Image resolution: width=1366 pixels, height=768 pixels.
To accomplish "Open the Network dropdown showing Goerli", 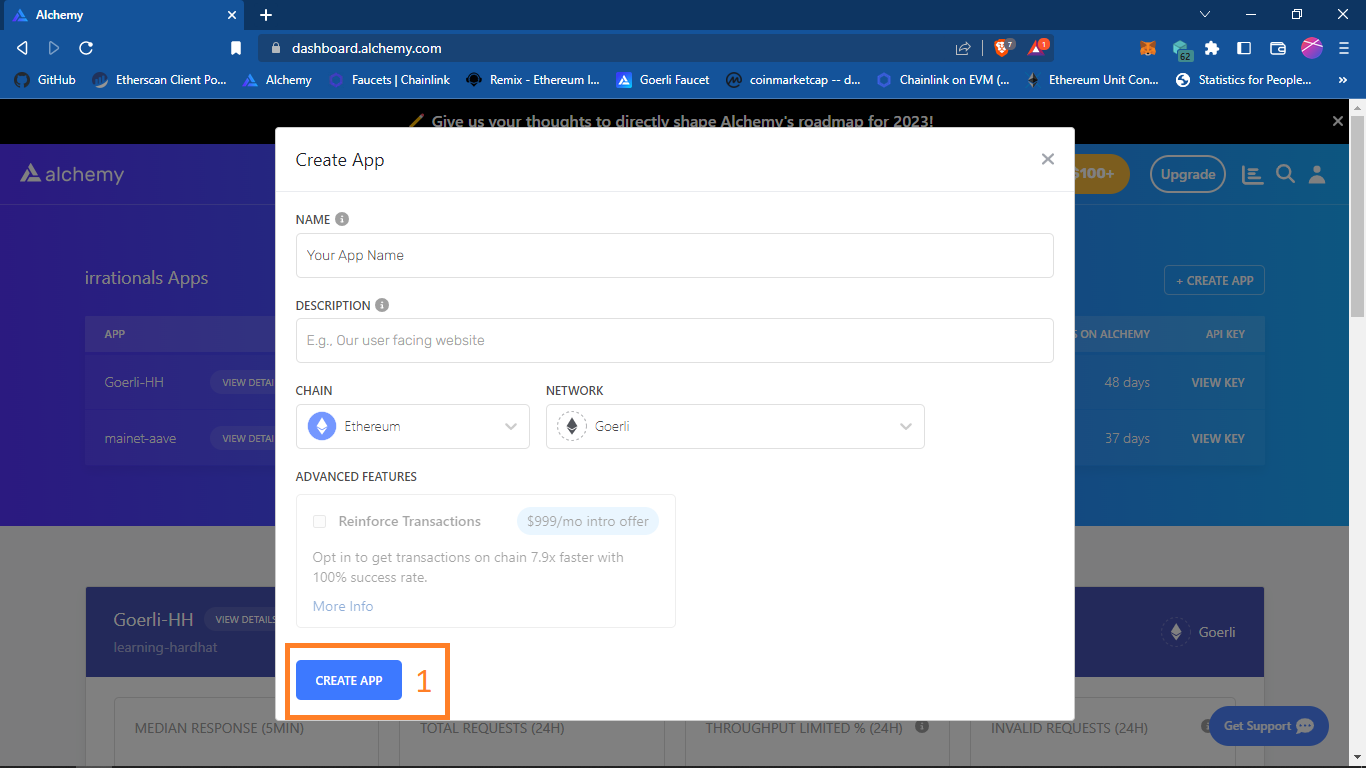I will [x=735, y=426].
